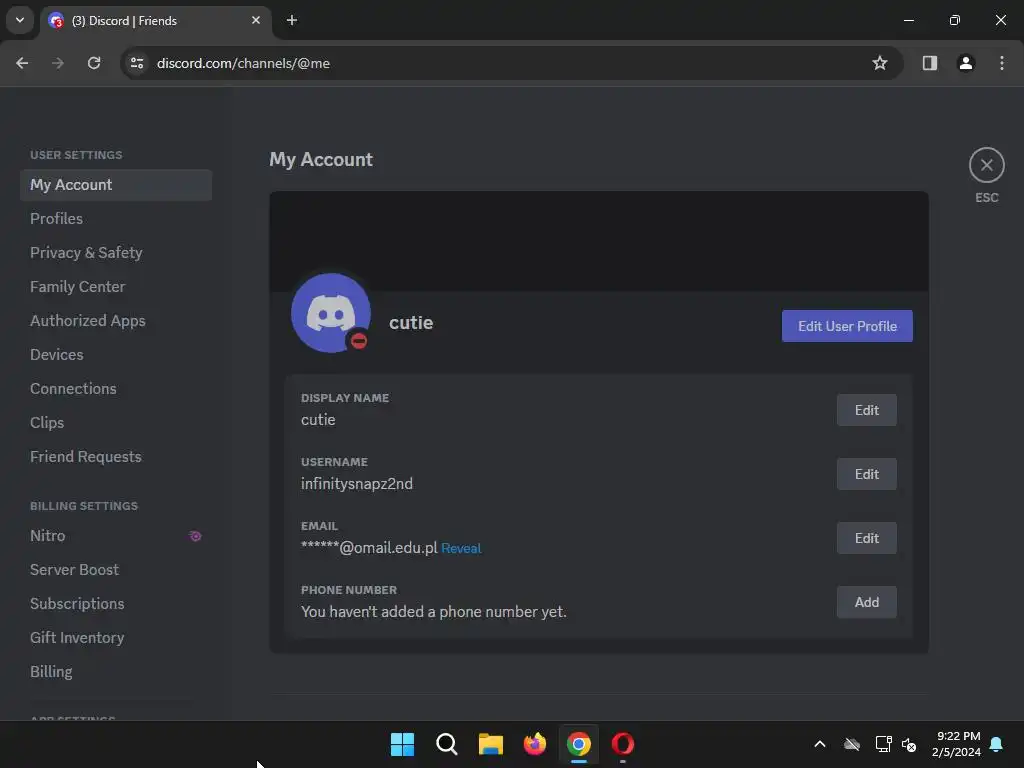The width and height of the screenshot is (1024, 768).
Task: Click the cutie name beside the avatar
Action: coord(411,323)
